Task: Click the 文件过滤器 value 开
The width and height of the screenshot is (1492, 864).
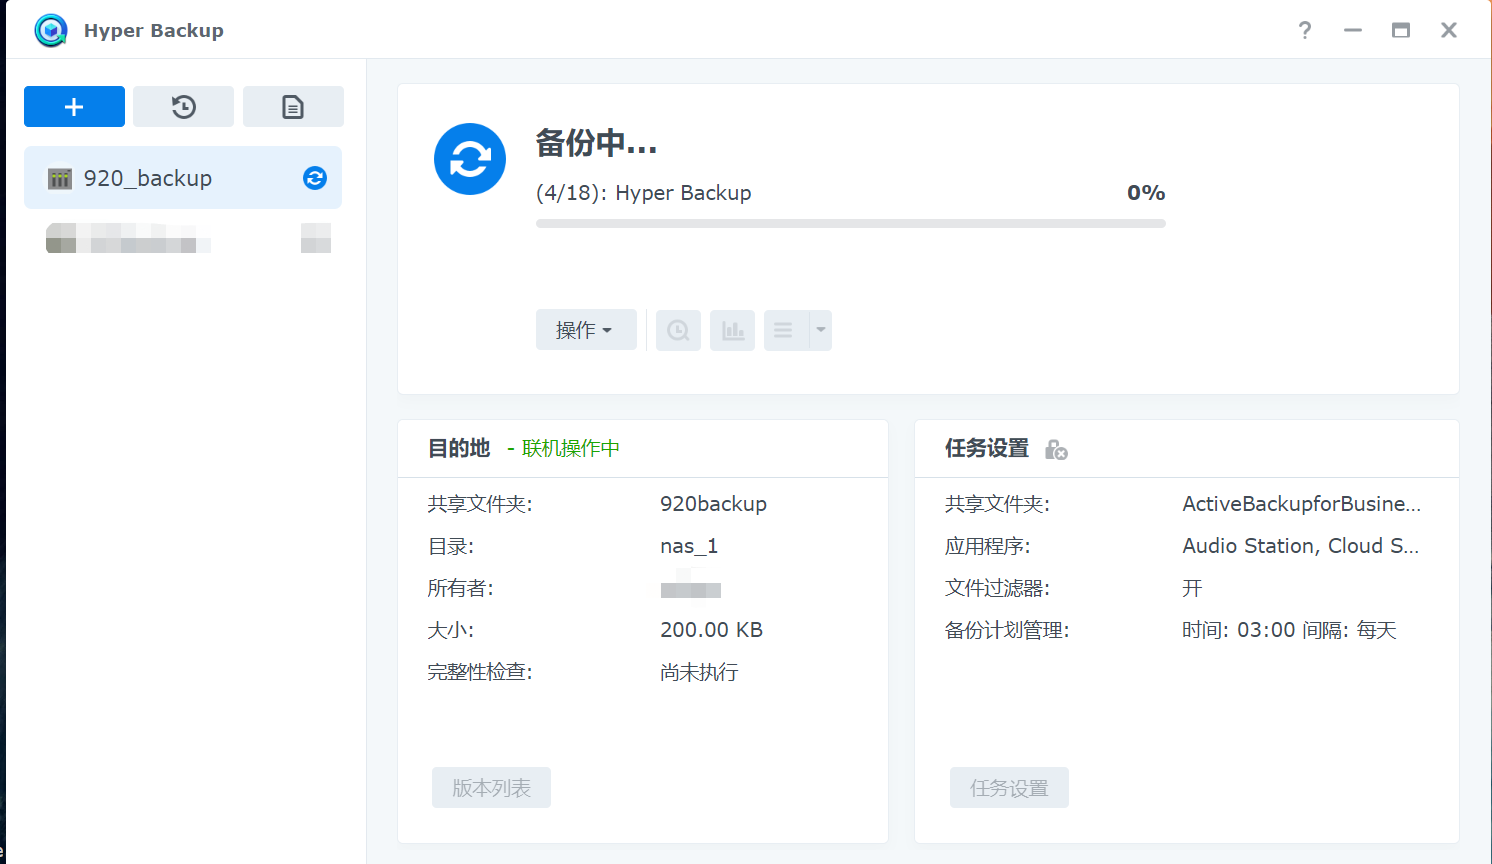Action: (1192, 588)
